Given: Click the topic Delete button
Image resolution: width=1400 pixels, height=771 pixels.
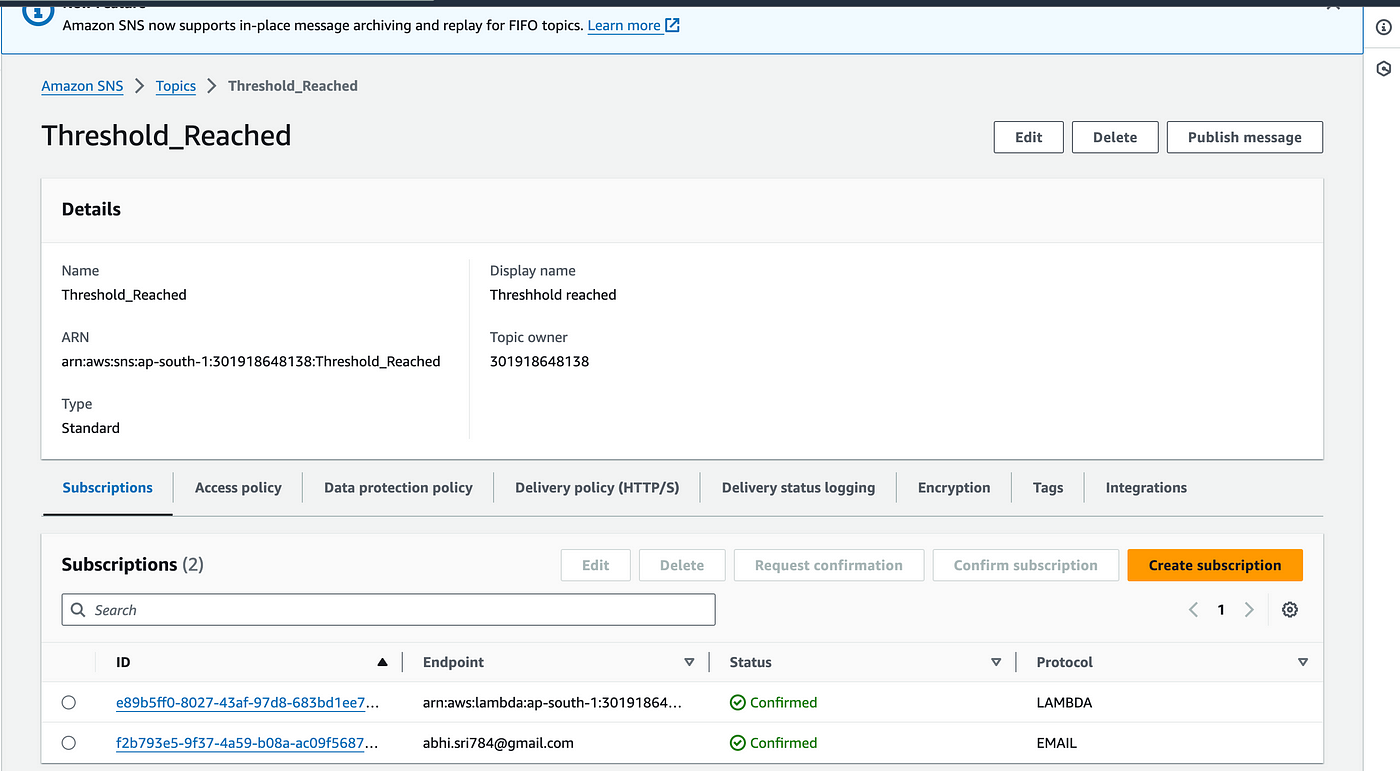Looking at the screenshot, I should click(1115, 138).
